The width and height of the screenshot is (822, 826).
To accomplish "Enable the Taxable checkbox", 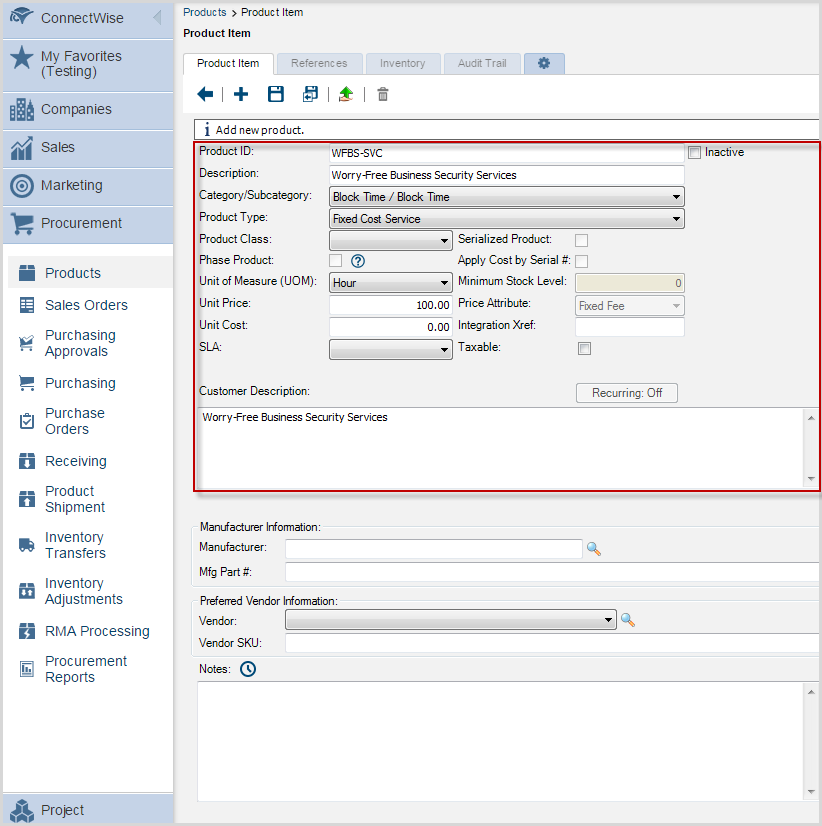I will (584, 349).
